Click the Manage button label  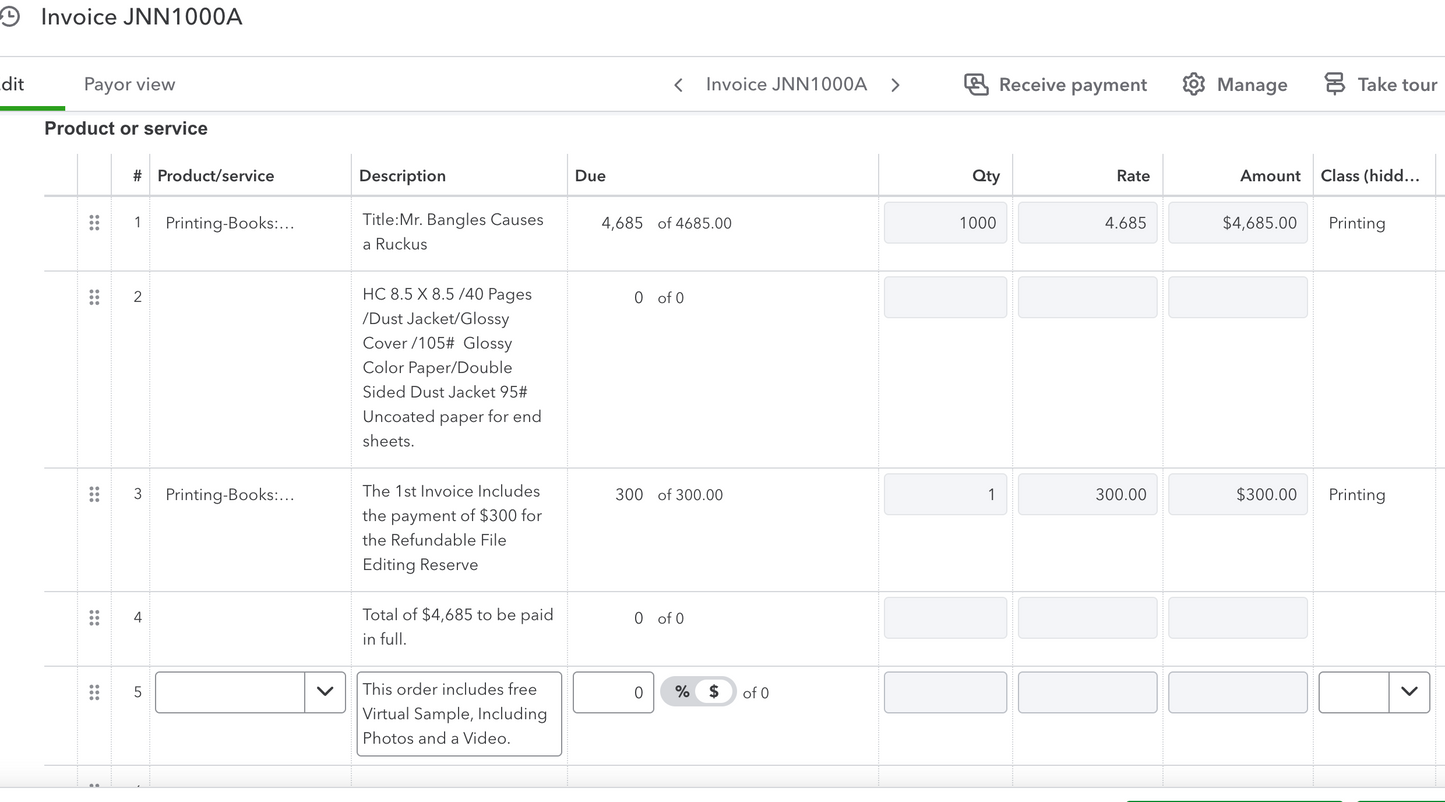1252,85
